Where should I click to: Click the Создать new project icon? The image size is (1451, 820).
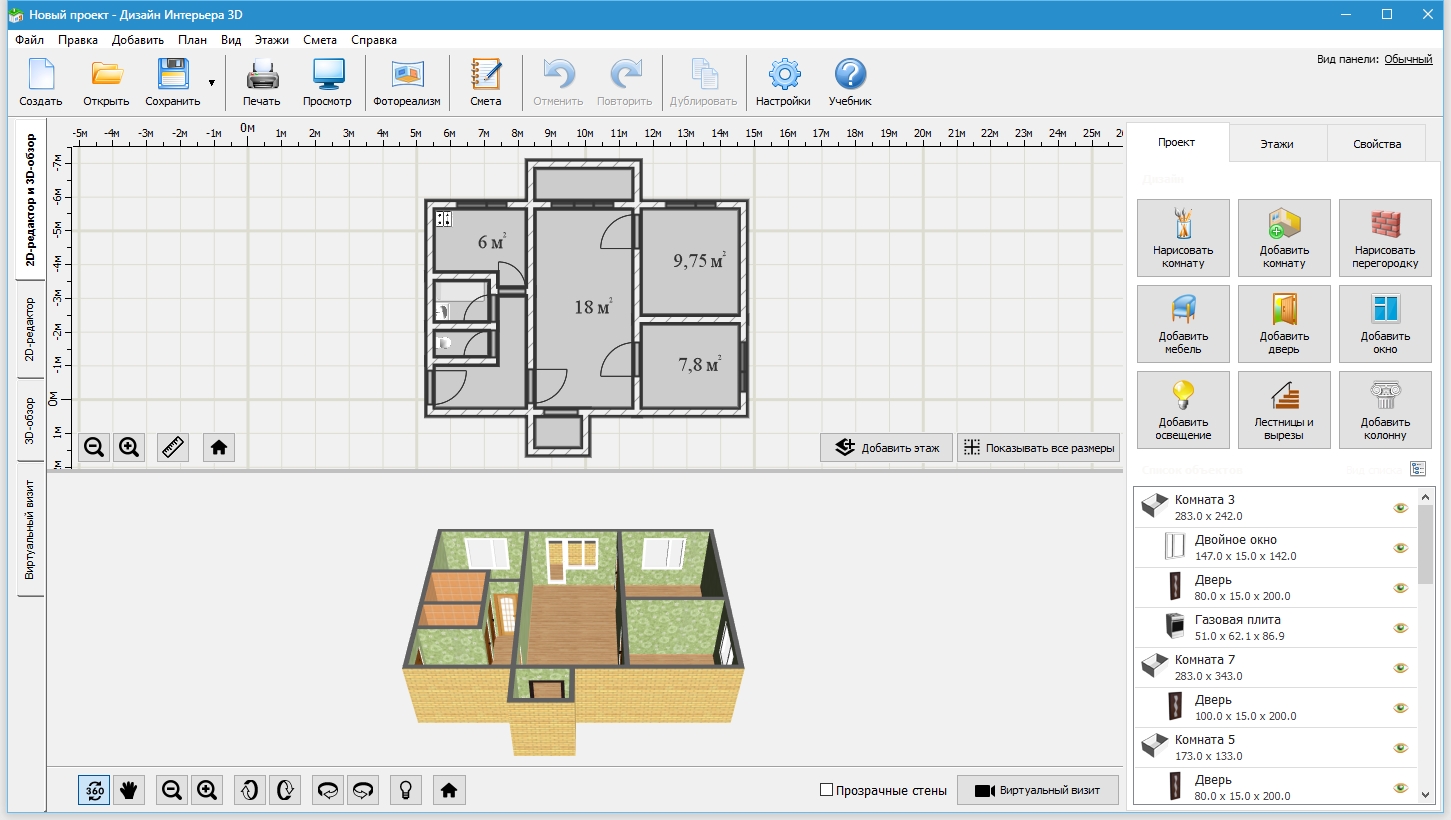[41, 82]
